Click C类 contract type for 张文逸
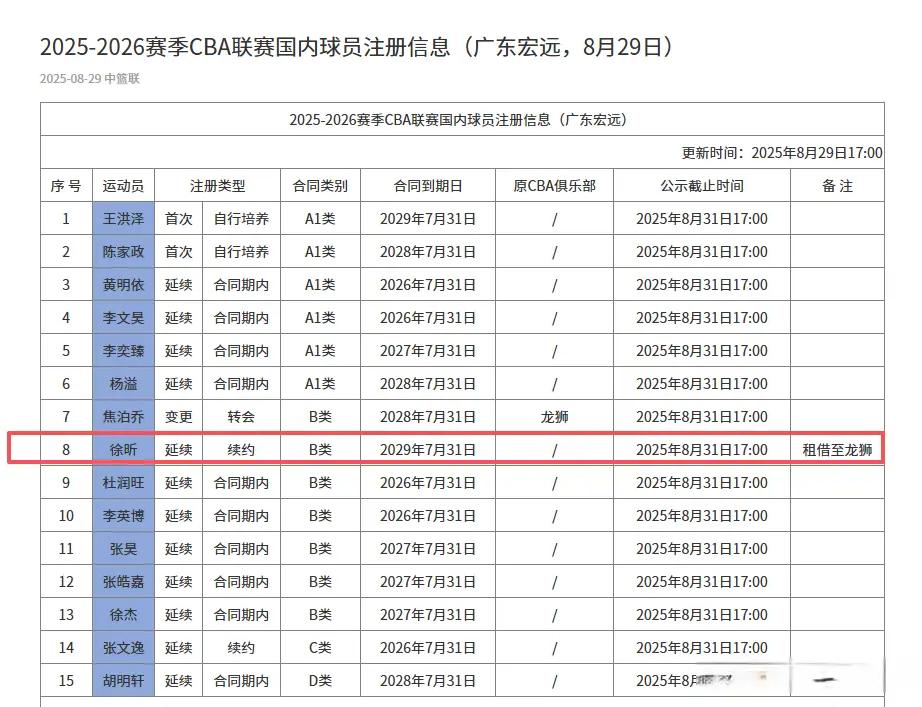Image resolution: width=922 pixels, height=707 pixels. [320, 648]
